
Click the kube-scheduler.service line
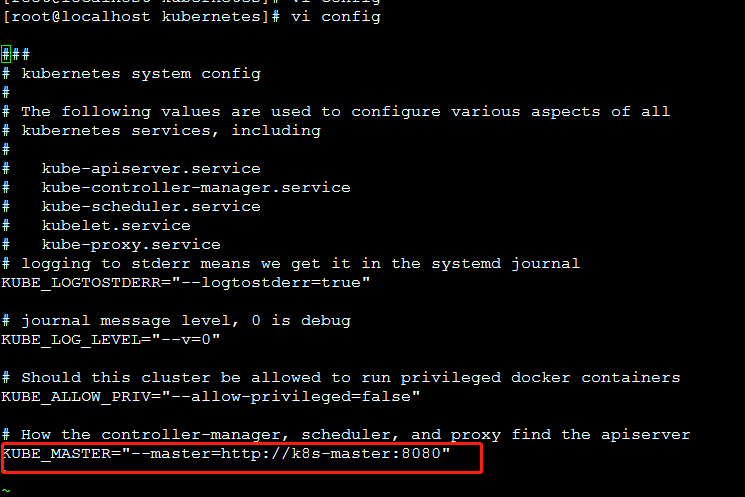150,206
